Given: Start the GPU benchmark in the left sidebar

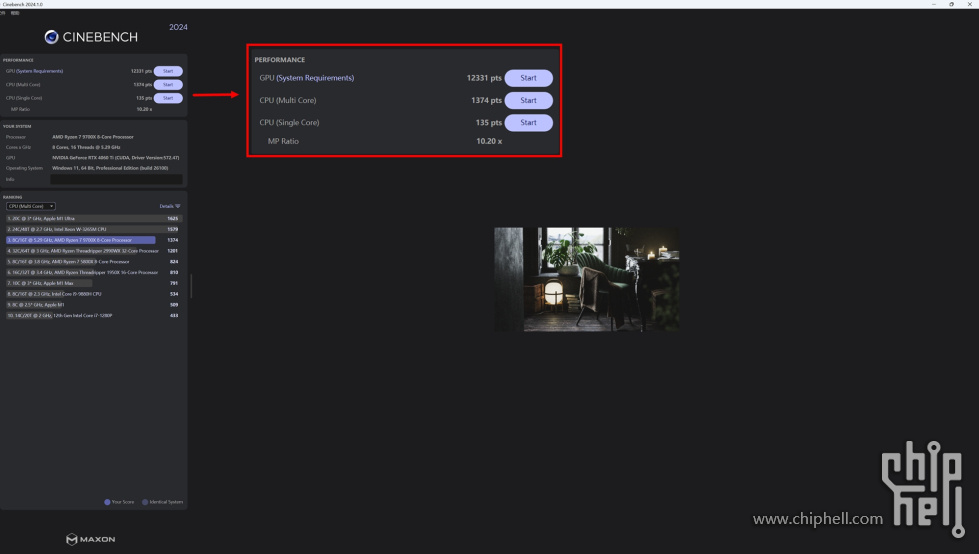Looking at the screenshot, I should coord(168,71).
